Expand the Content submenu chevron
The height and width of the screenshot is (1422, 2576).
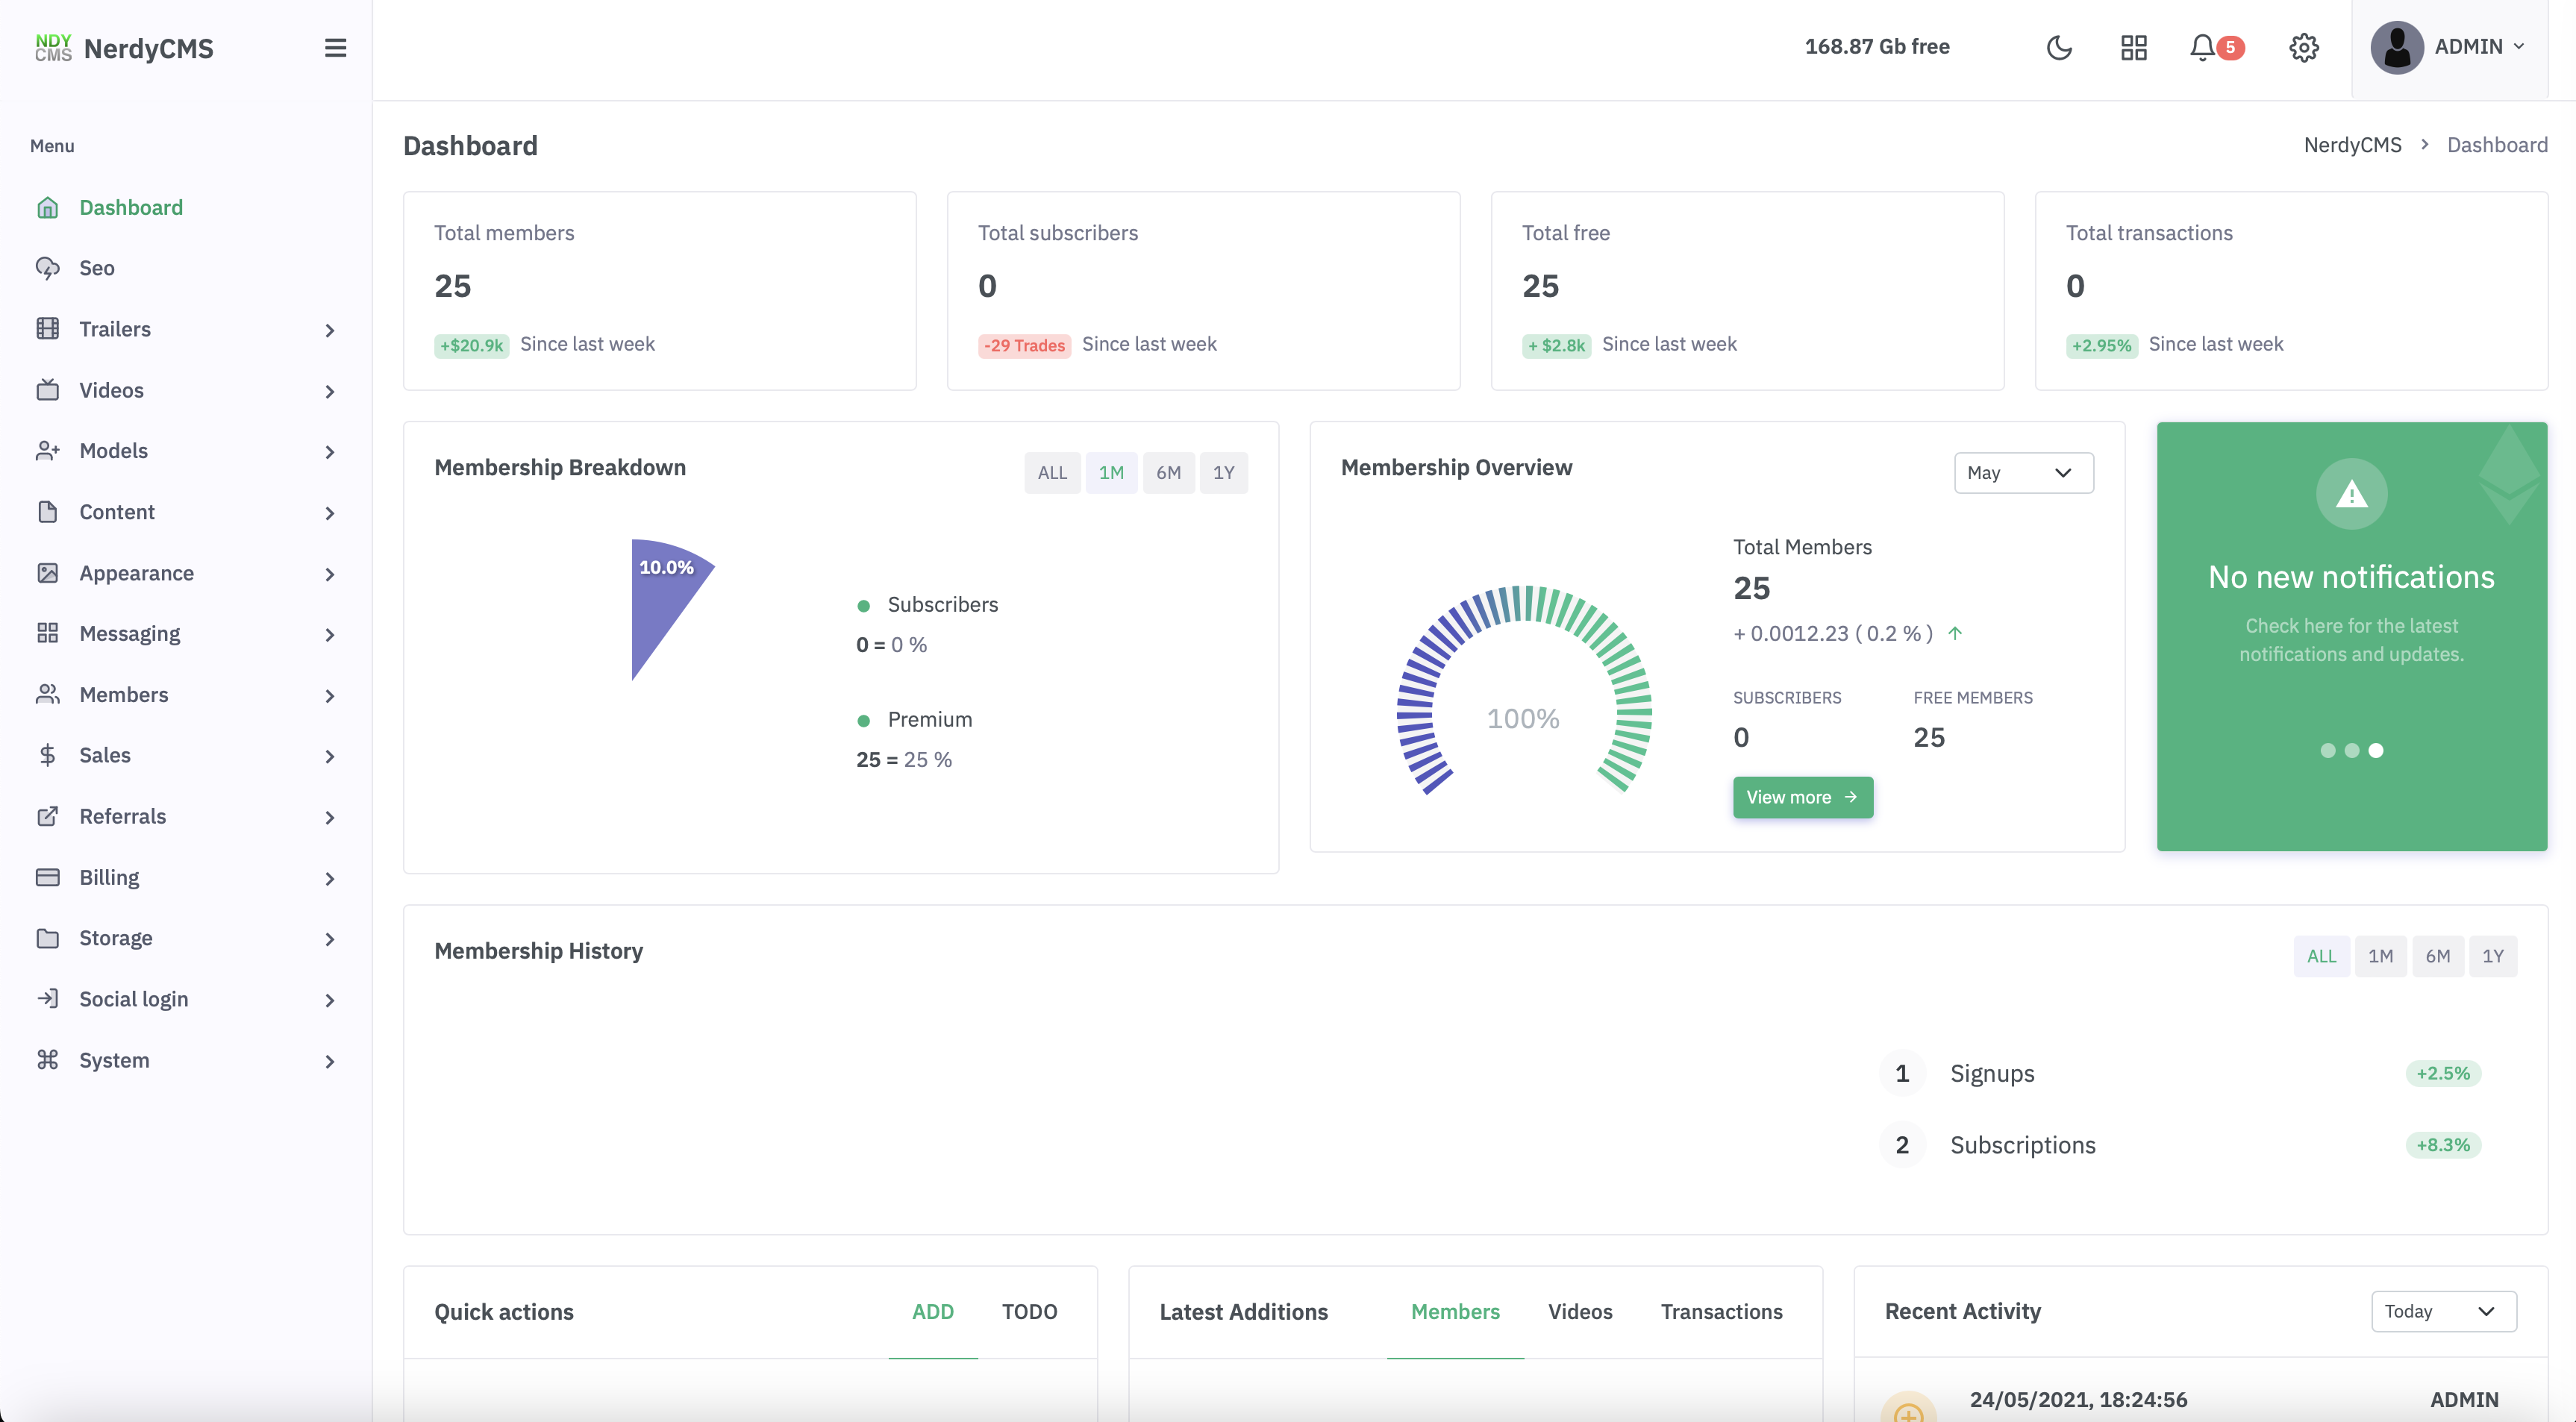point(330,513)
